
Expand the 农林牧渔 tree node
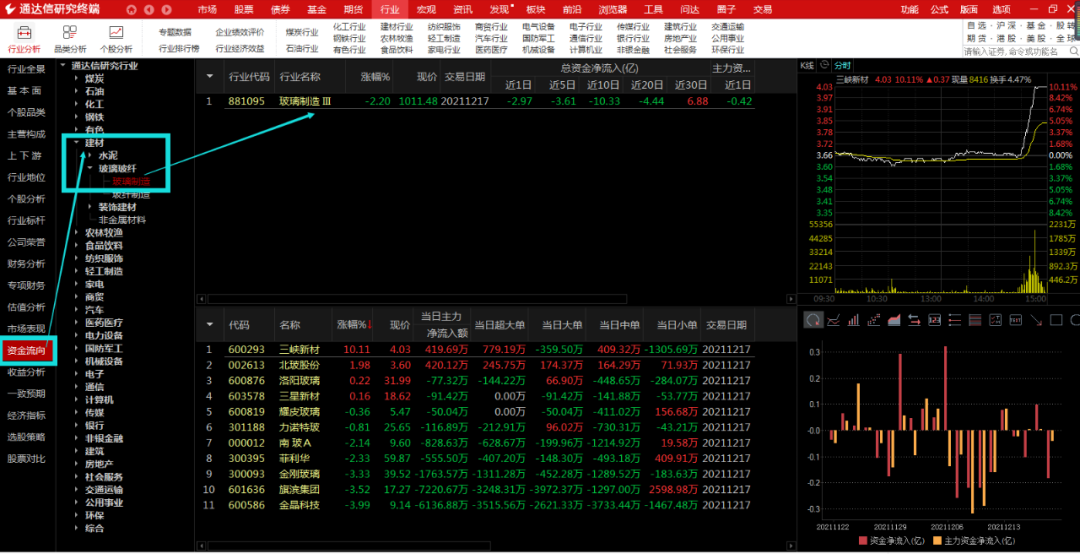(x=76, y=232)
